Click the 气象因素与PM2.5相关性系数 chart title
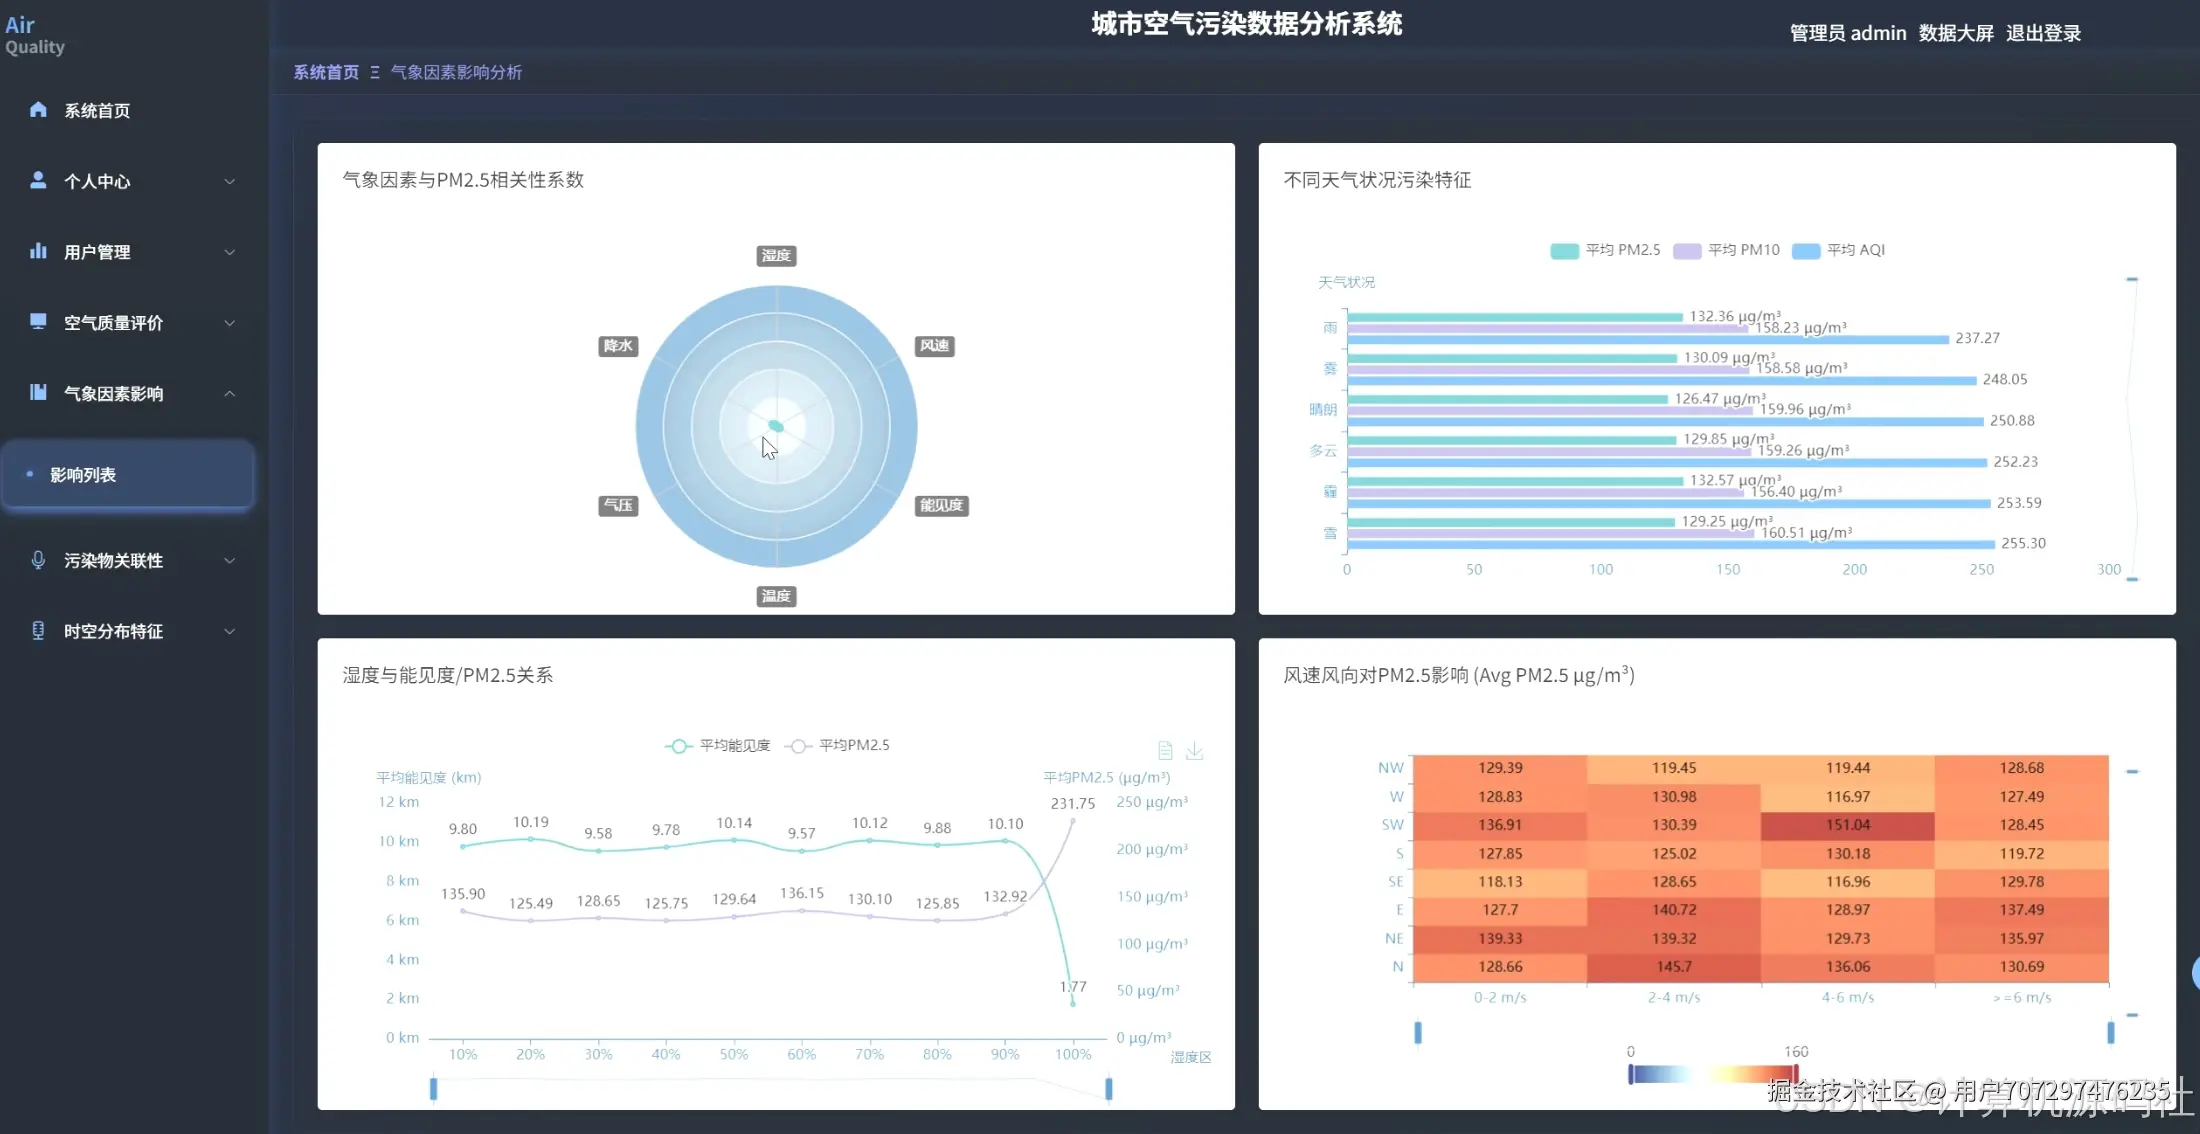This screenshot has height=1134, width=2200. click(463, 180)
